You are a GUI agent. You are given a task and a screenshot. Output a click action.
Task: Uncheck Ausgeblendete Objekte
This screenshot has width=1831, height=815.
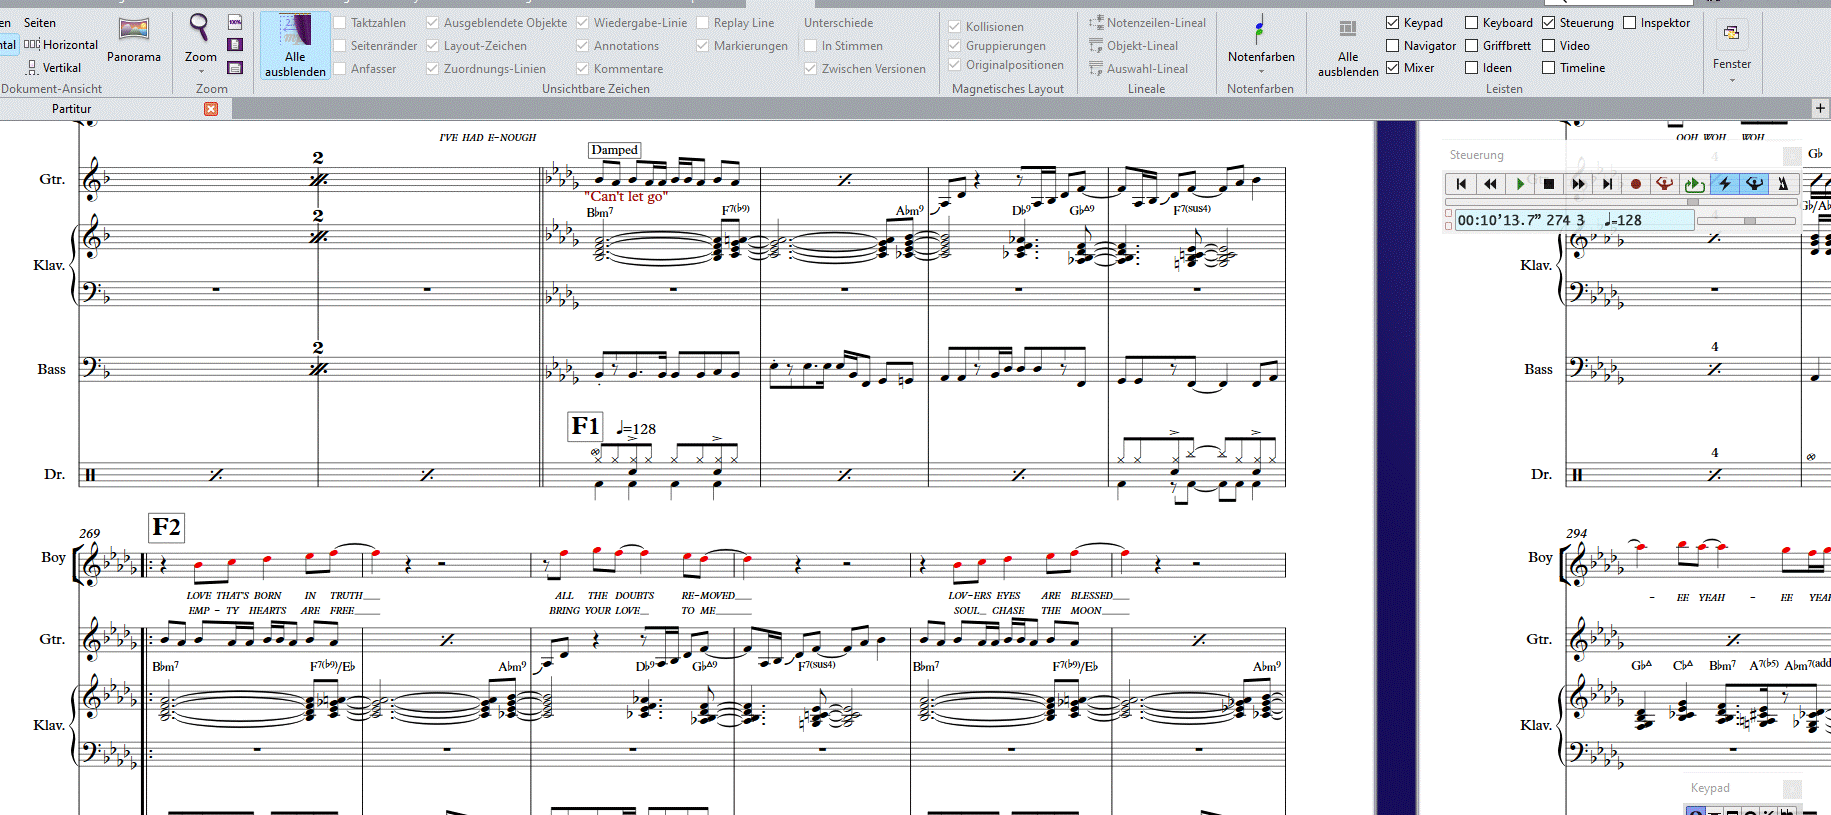coord(432,23)
